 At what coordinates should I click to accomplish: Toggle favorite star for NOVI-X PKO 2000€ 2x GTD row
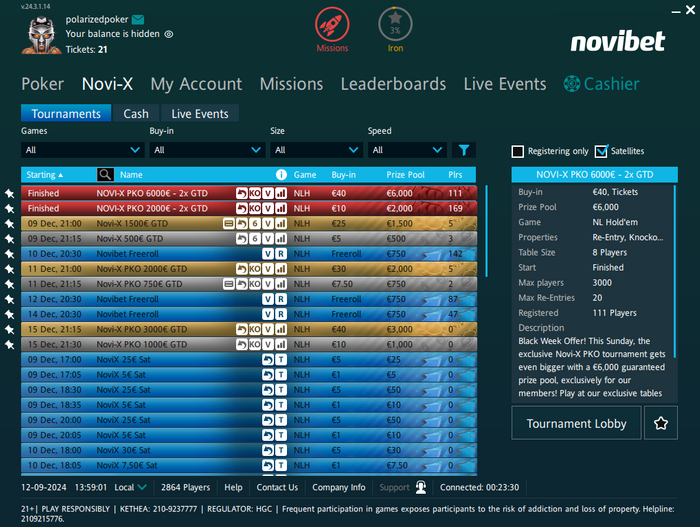coord(9,209)
